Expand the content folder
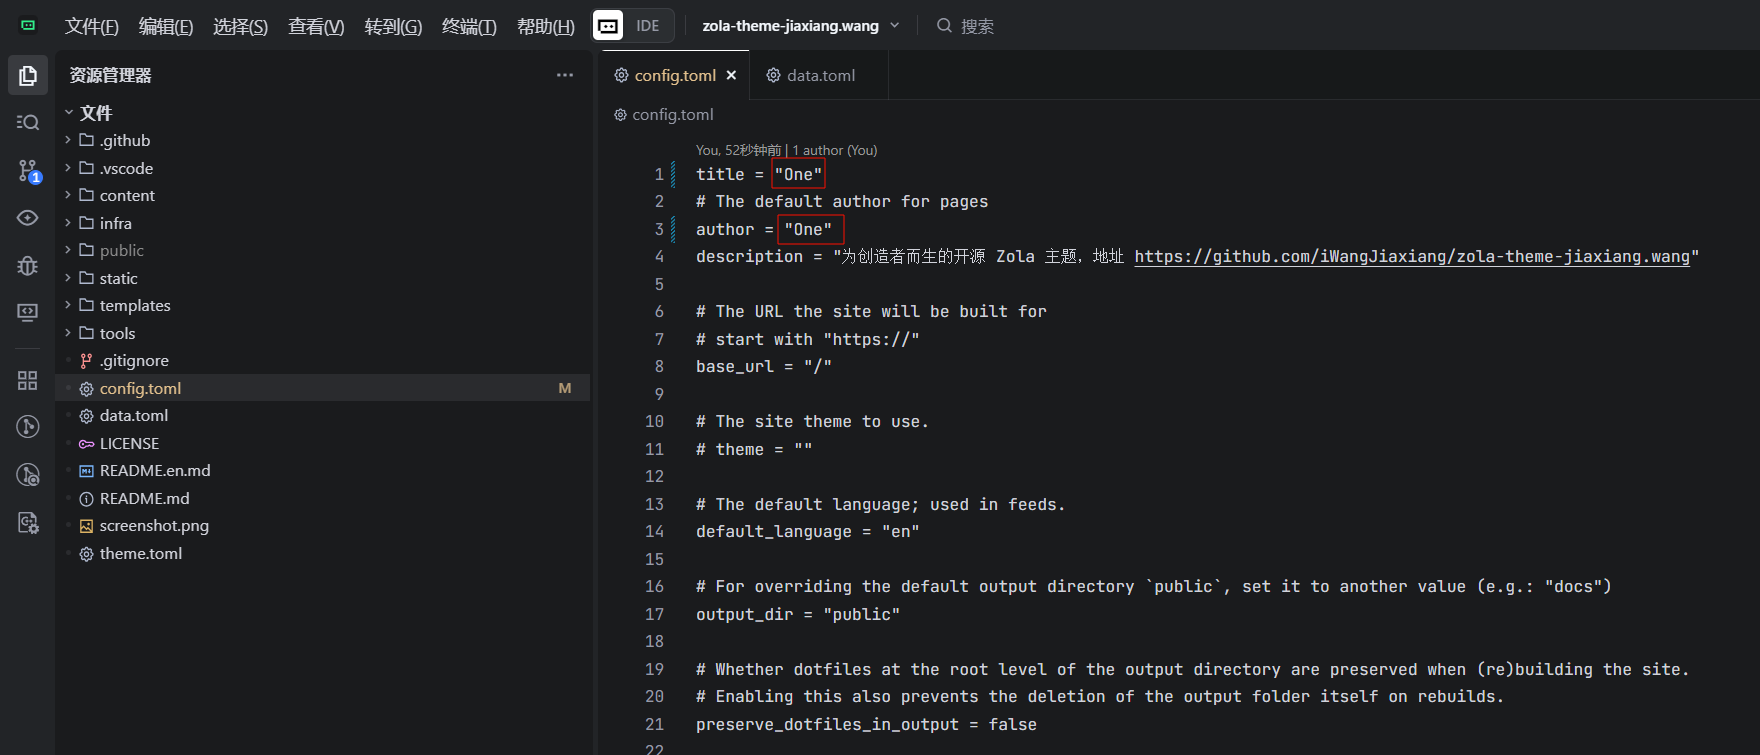 click(68, 195)
